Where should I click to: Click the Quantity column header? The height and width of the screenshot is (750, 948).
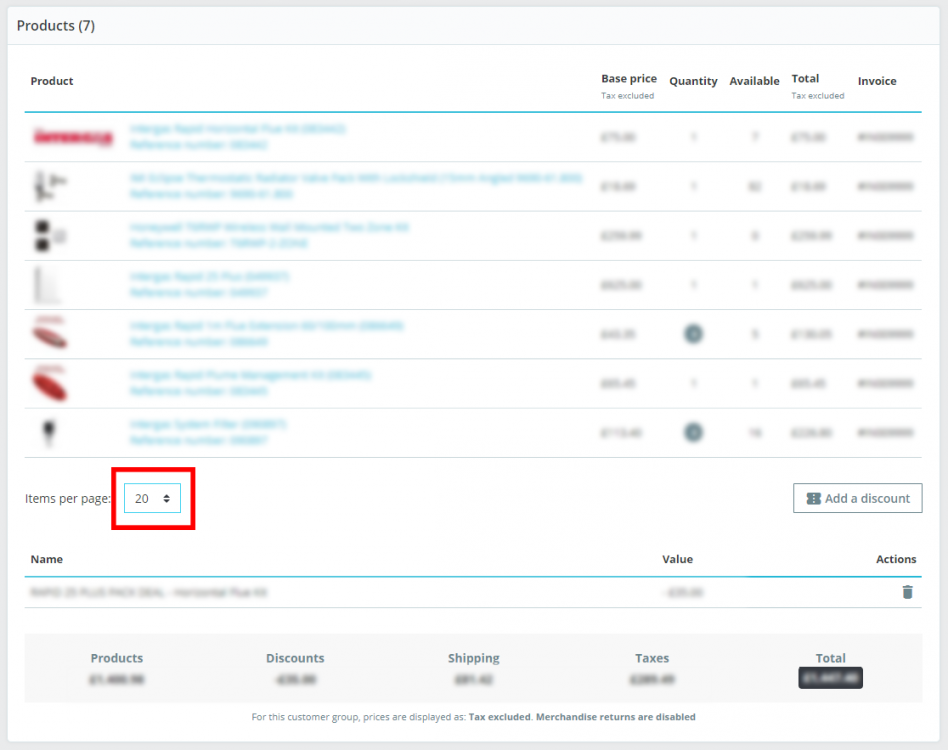pyautogui.click(x=693, y=81)
